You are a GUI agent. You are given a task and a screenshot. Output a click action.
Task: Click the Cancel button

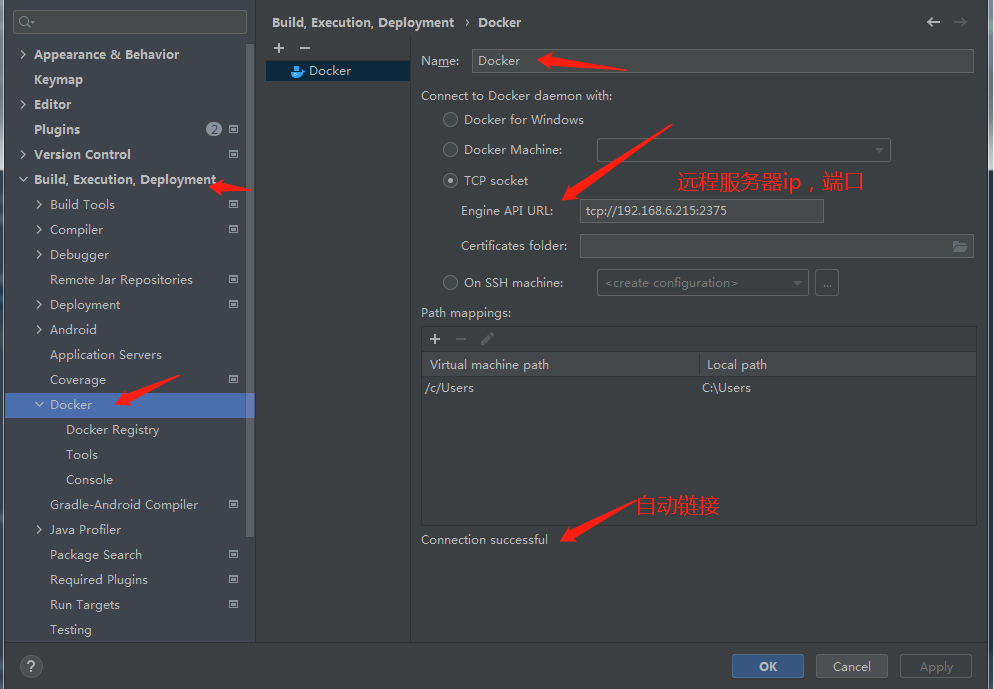coord(851,666)
